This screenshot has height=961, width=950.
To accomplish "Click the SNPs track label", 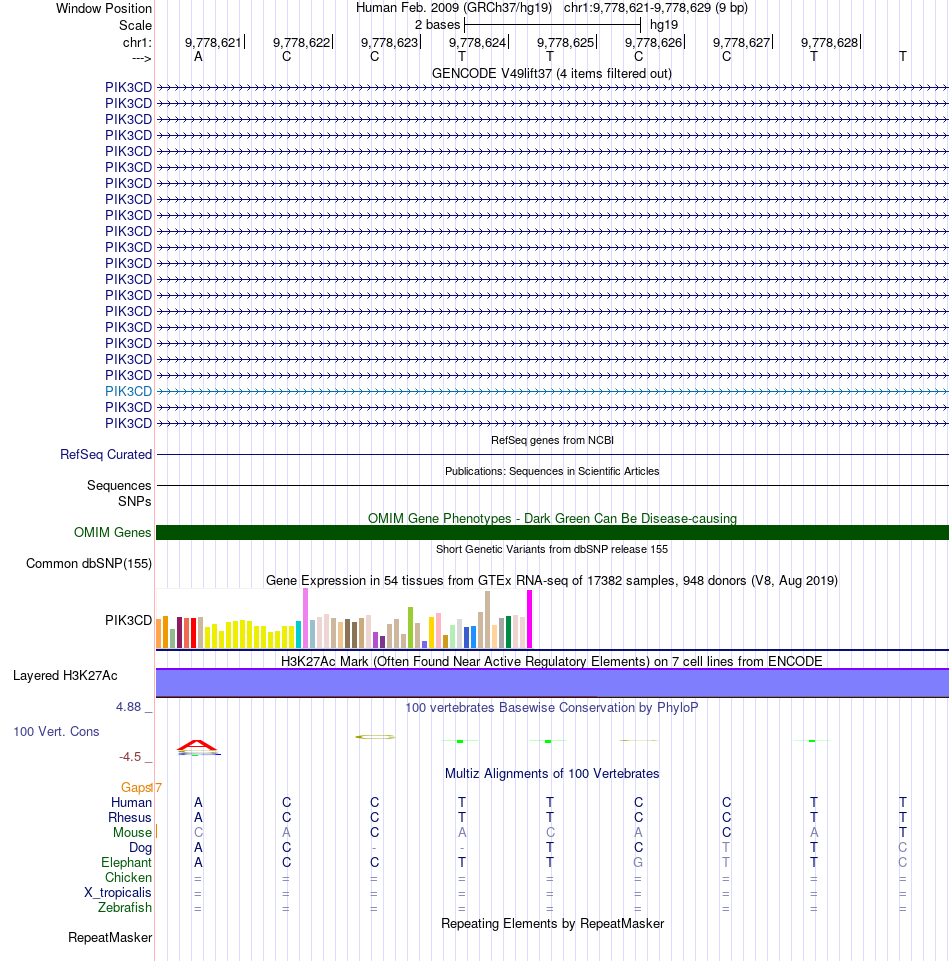I will pos(135,501).
